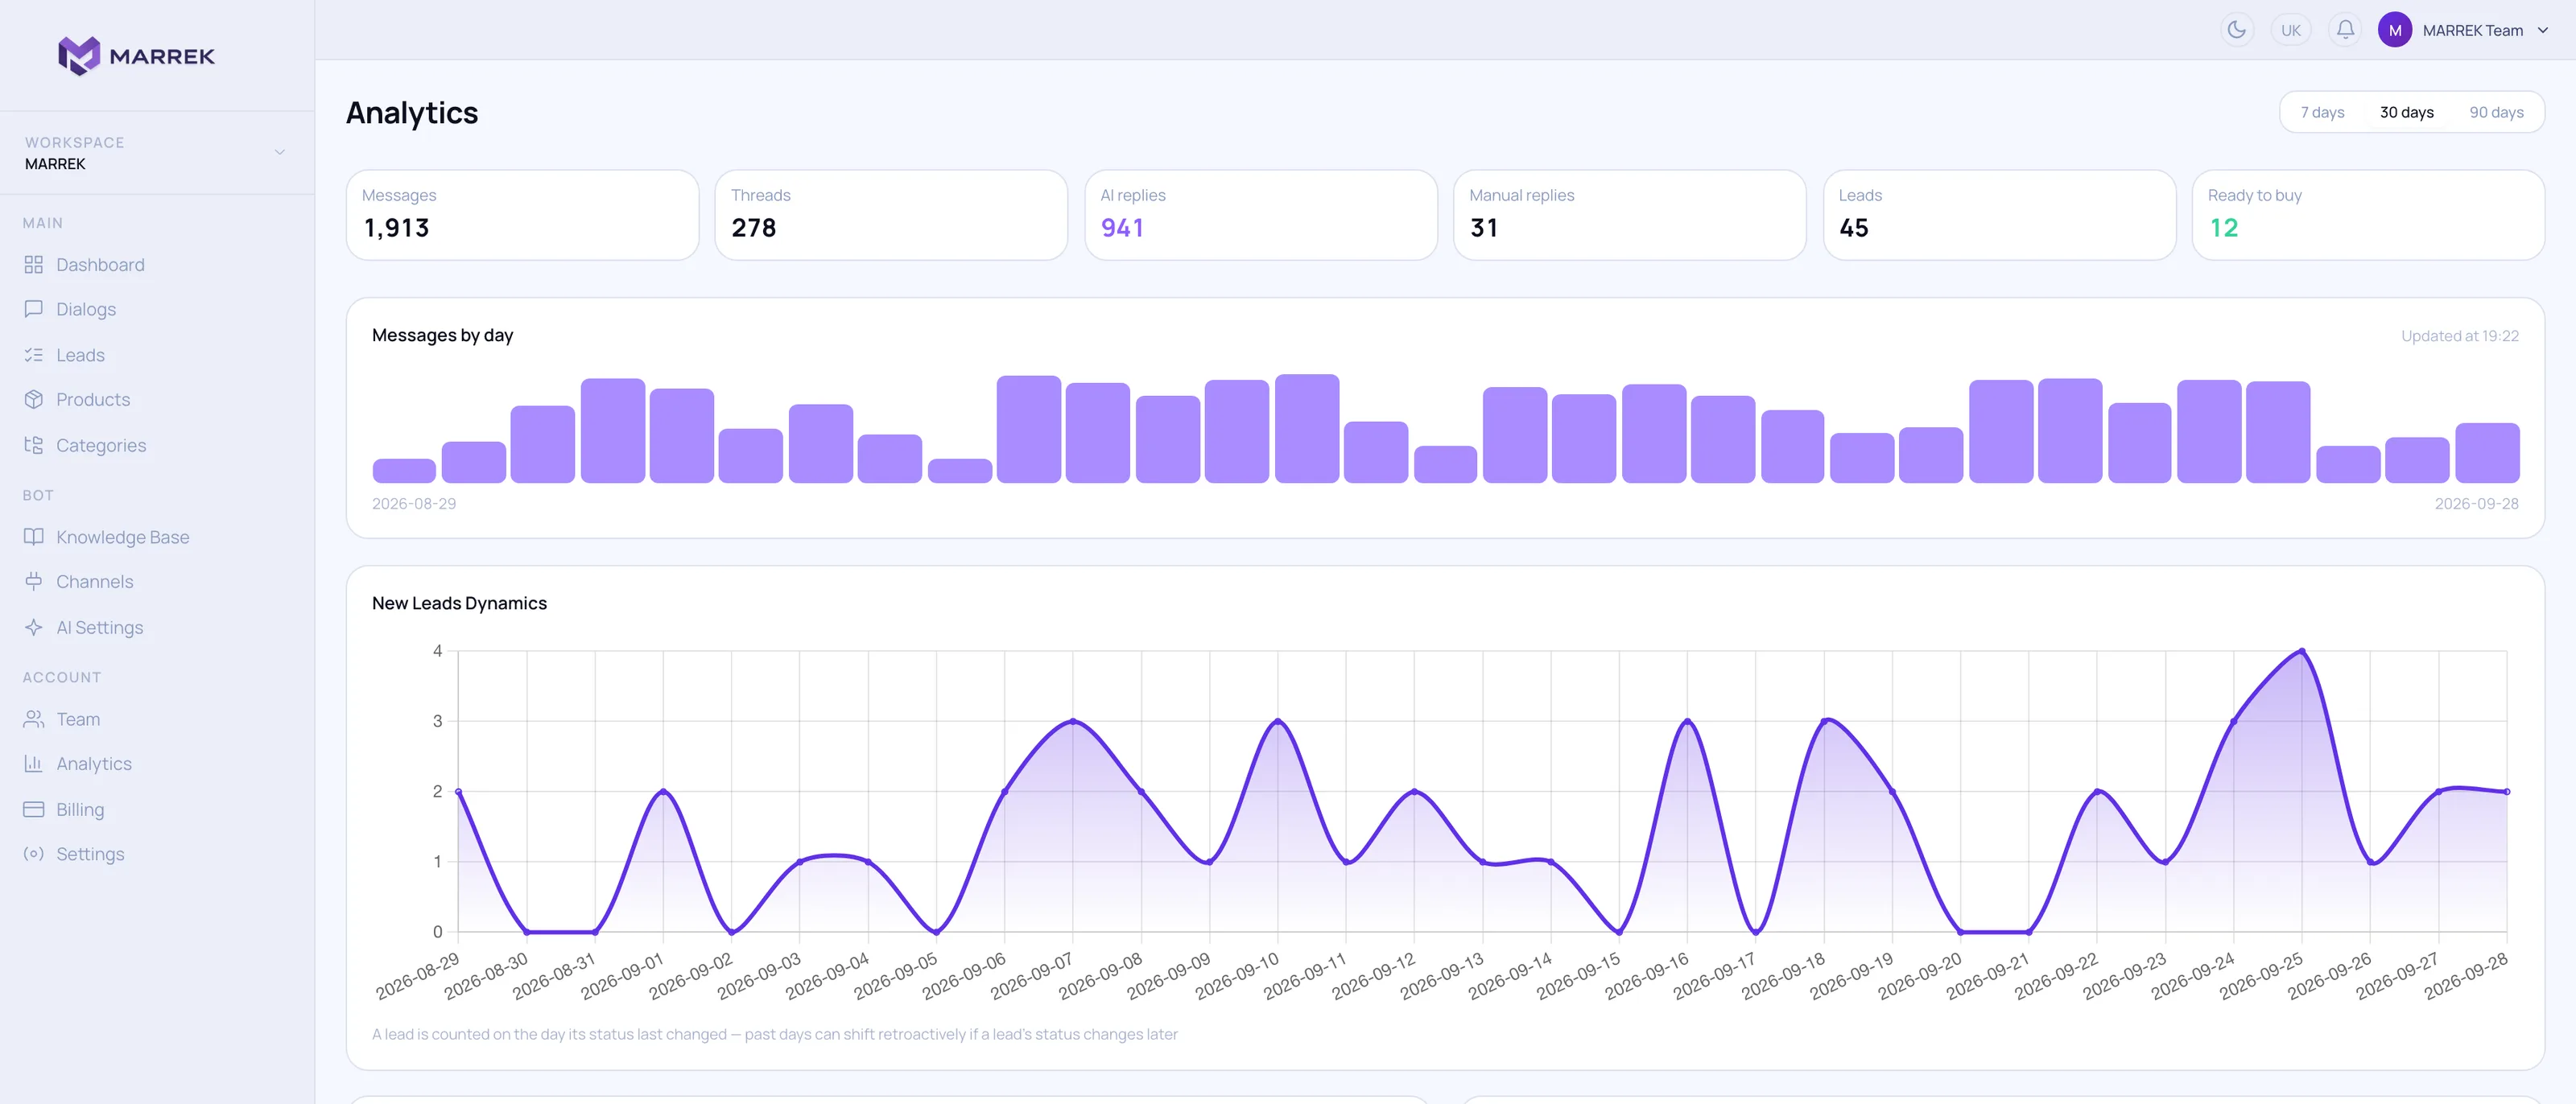The image size is (2576, 1104).
Task: Click the M user avatar
Action: pyautogui.click(x=2395, y=30)
